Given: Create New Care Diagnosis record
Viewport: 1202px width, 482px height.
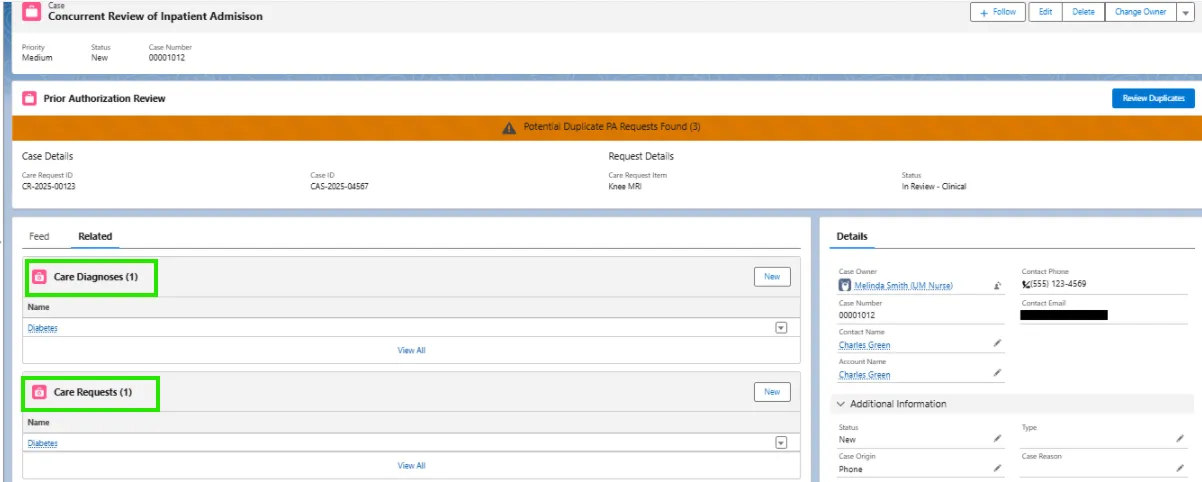Looking at the screenshot, I should pyautogui.click(x=771, y=277).
